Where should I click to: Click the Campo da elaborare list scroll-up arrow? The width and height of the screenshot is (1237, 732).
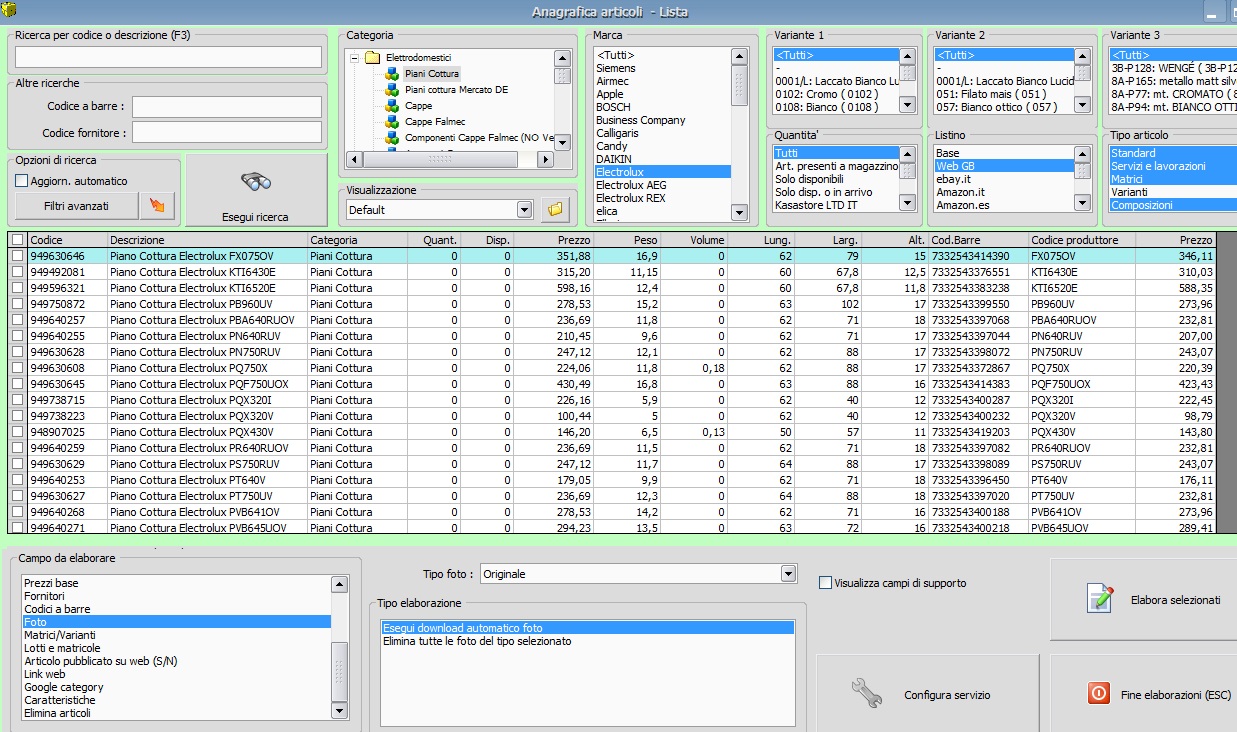click(x=340, y=584)
